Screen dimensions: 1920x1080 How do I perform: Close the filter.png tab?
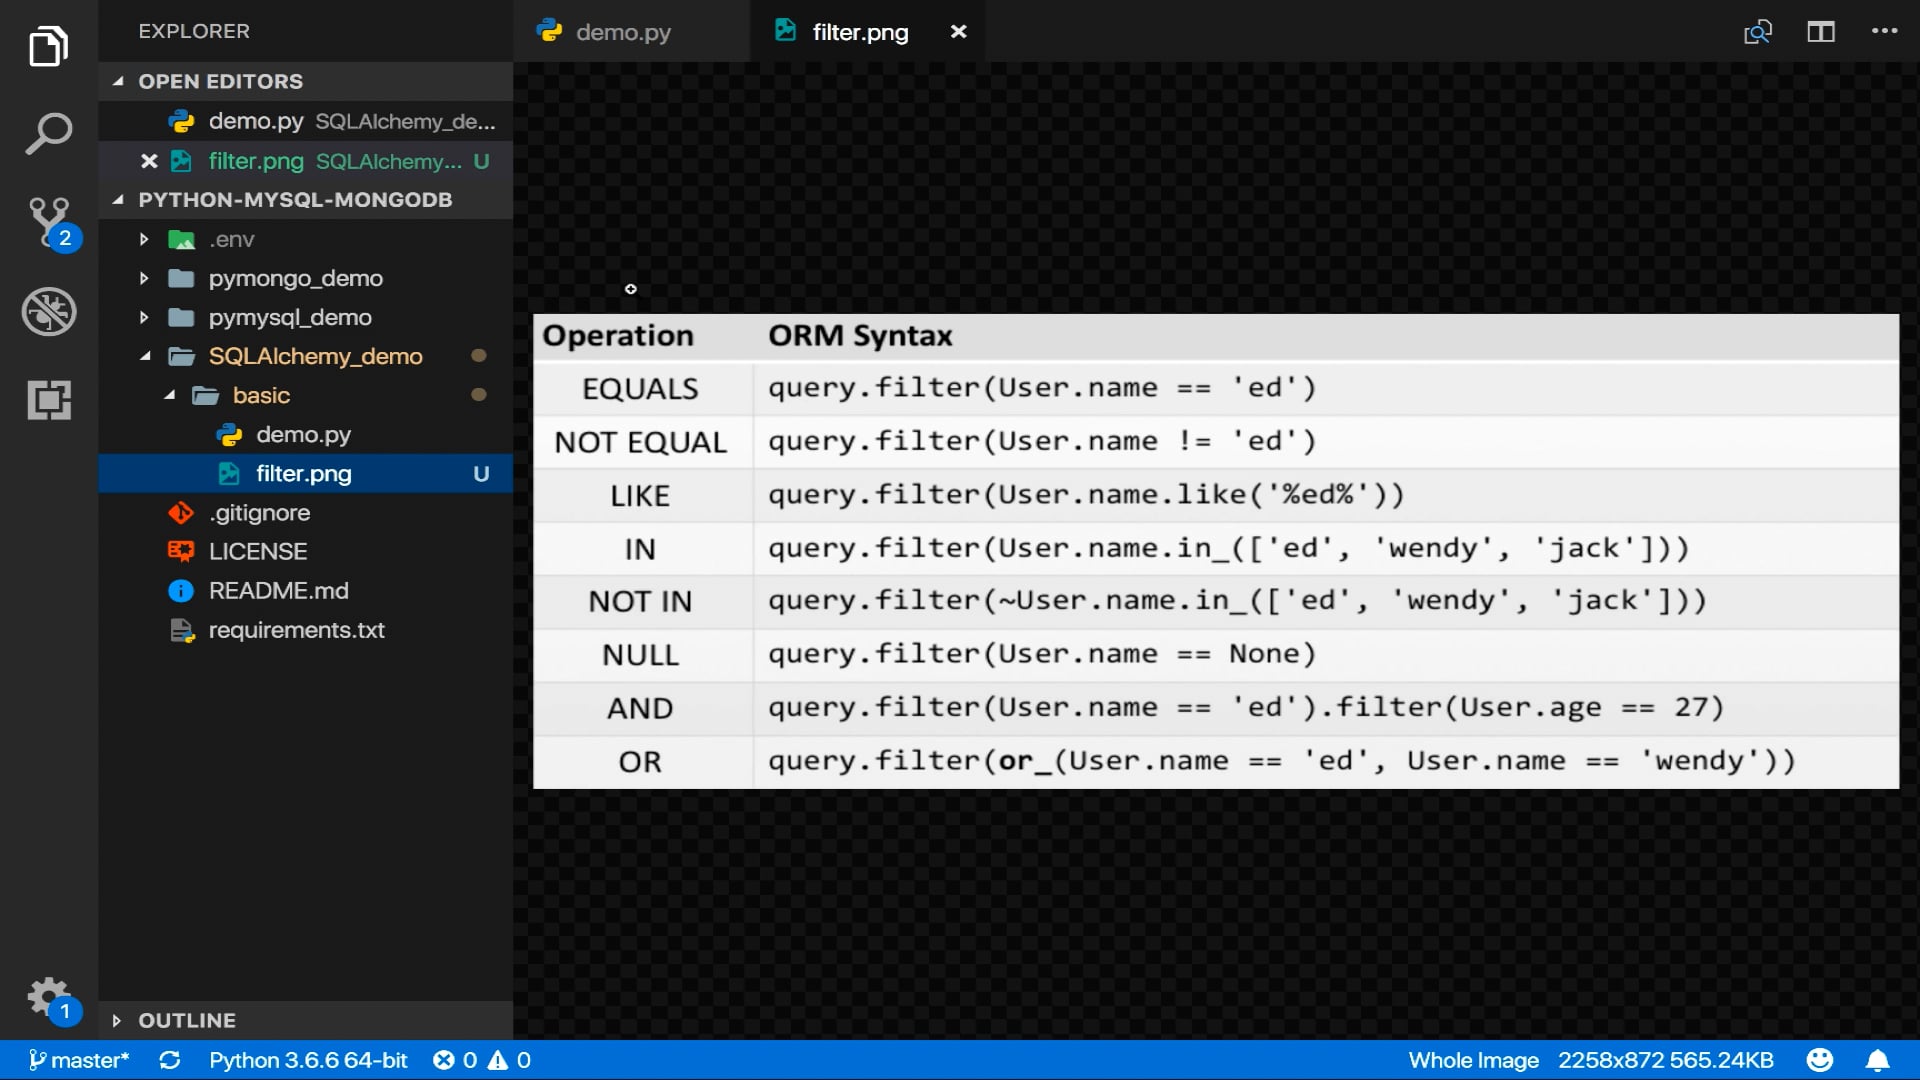(958, 32)
